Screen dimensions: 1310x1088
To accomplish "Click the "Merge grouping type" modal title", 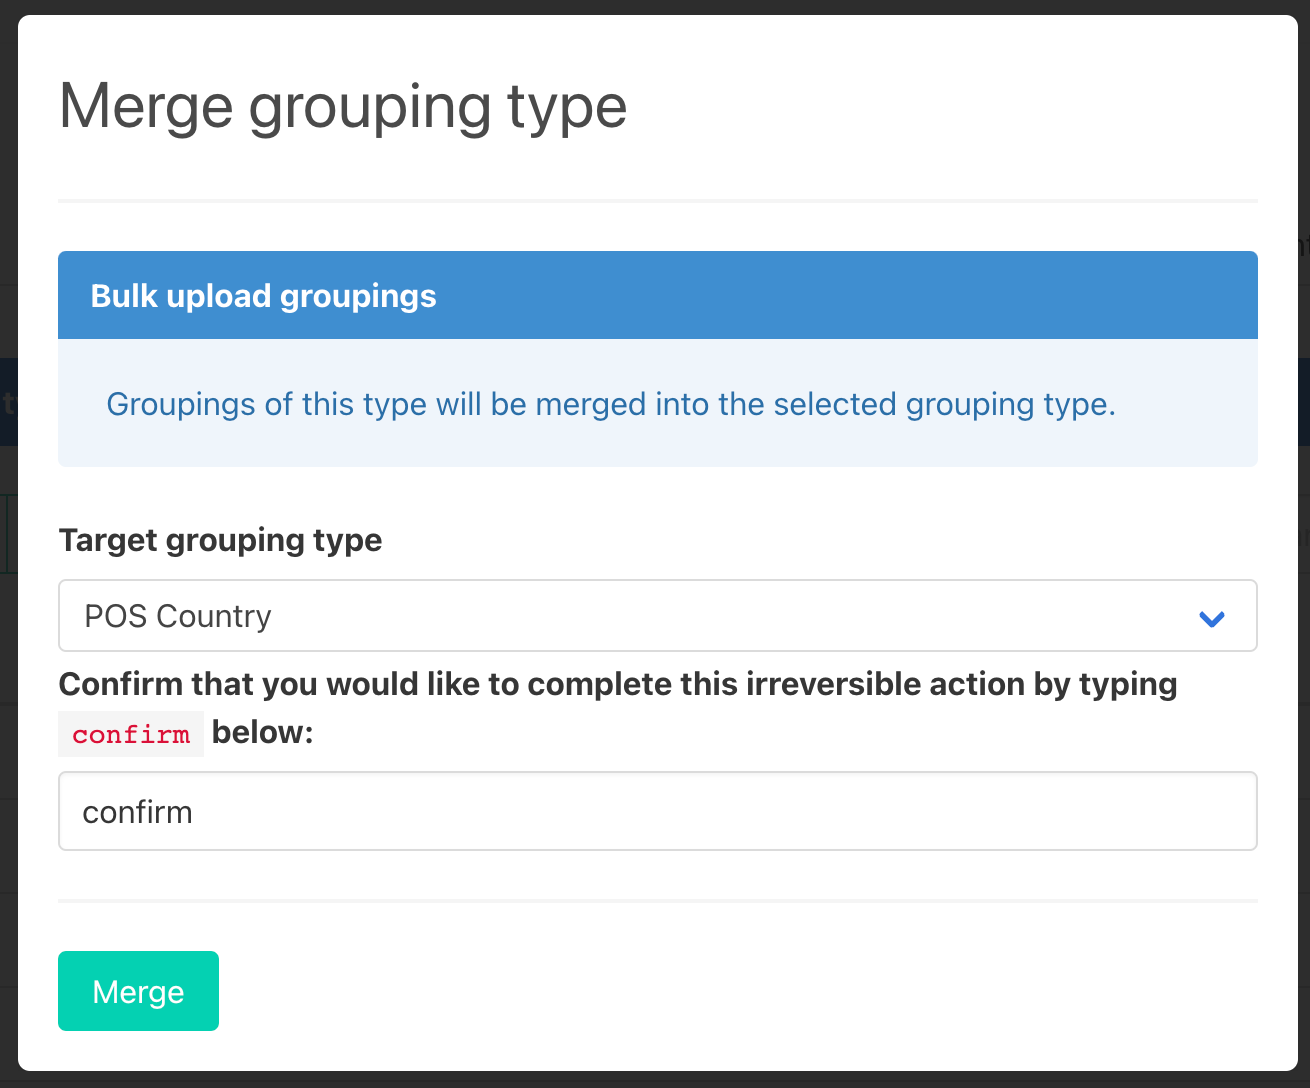I will coord(343,106).
